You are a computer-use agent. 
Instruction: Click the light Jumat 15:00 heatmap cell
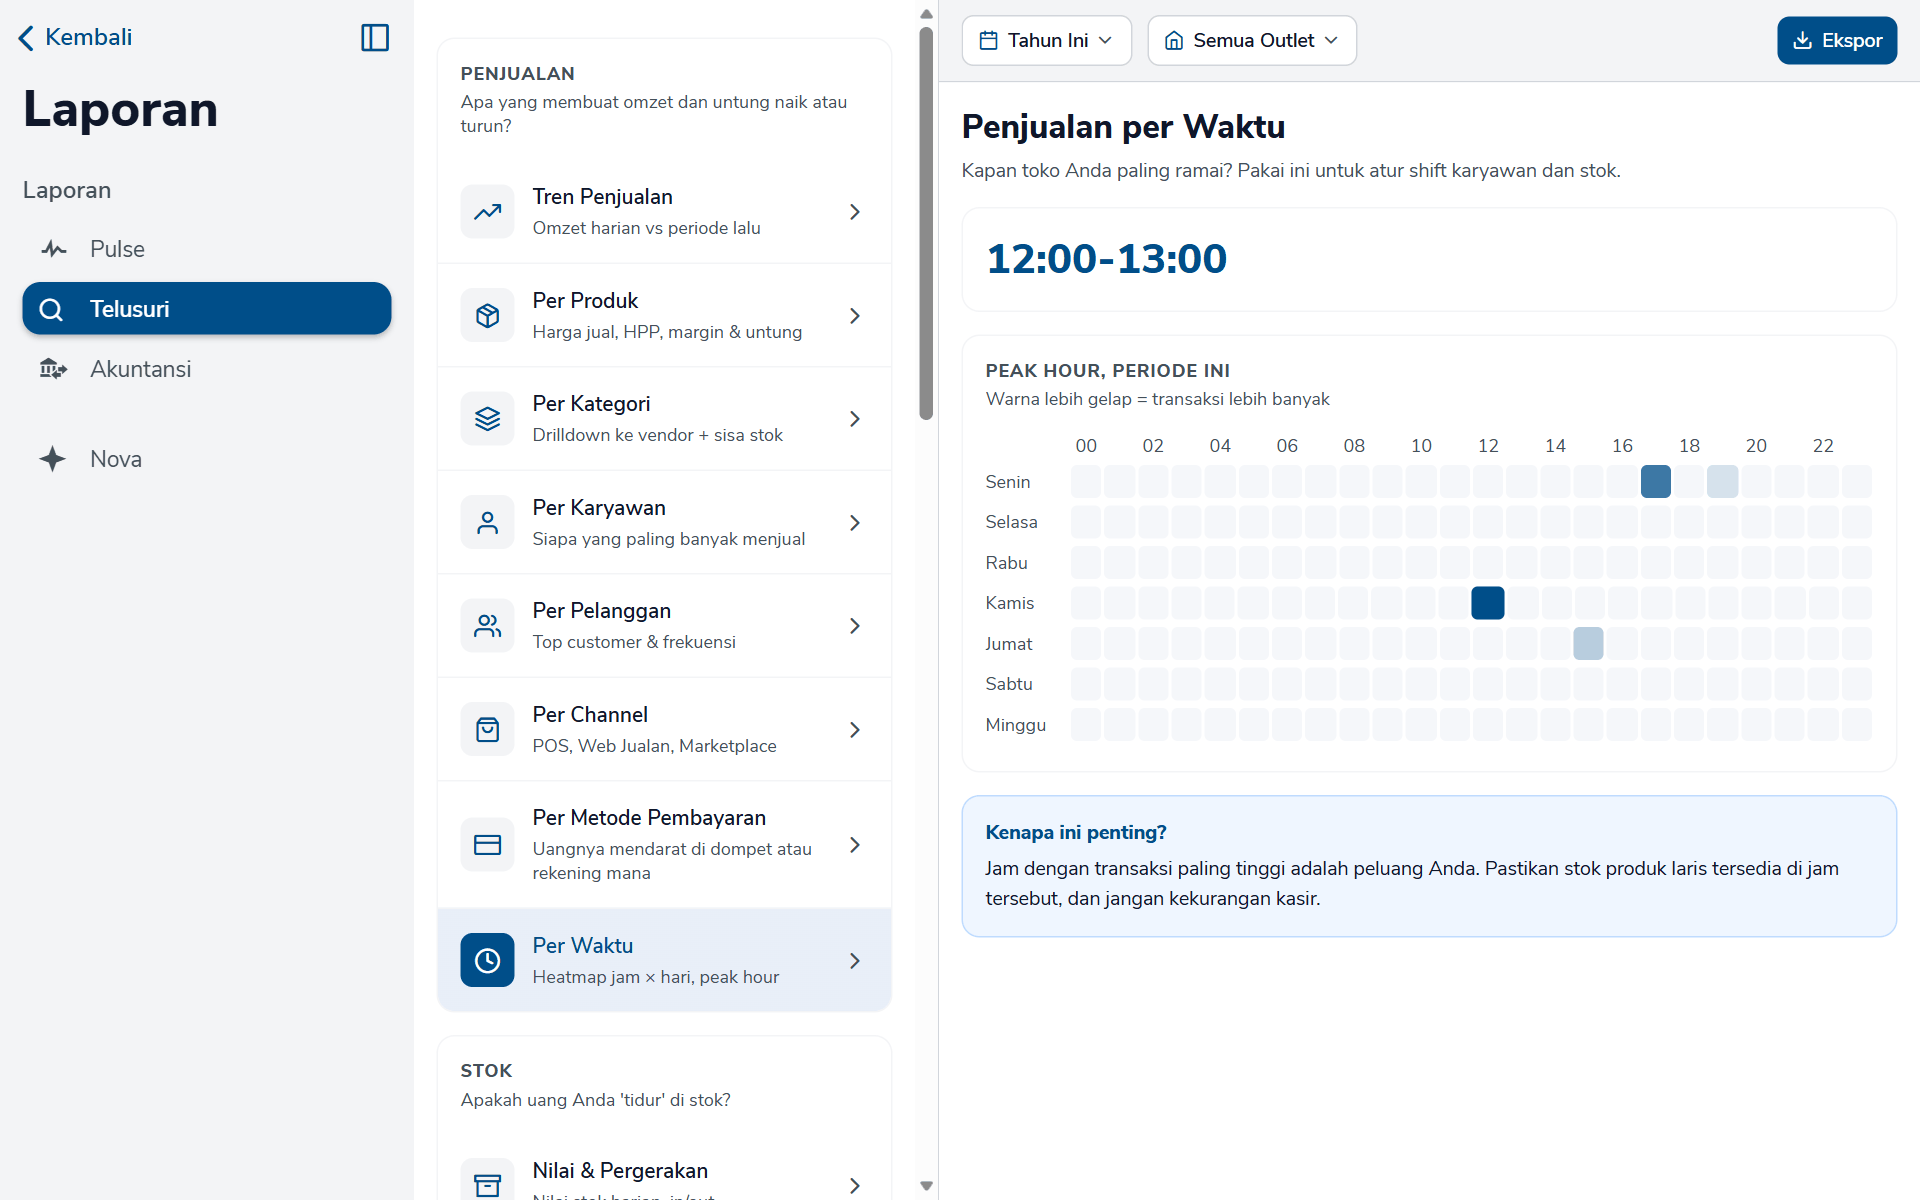[1588, 644]
